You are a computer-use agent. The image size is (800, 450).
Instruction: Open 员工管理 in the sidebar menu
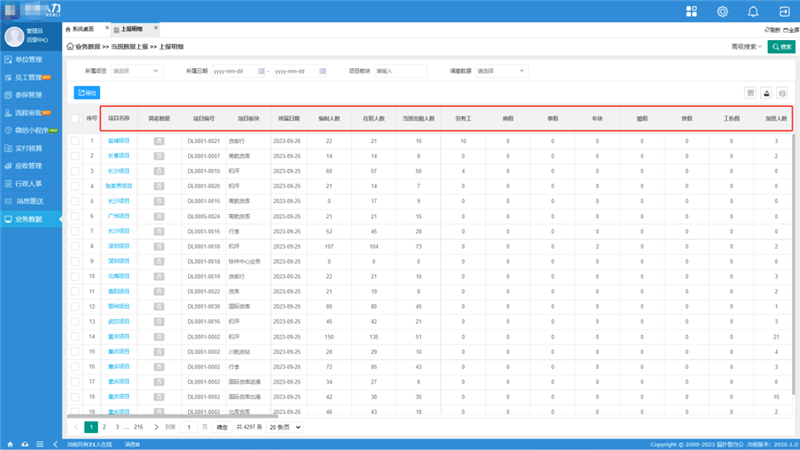tap(28, 76)
